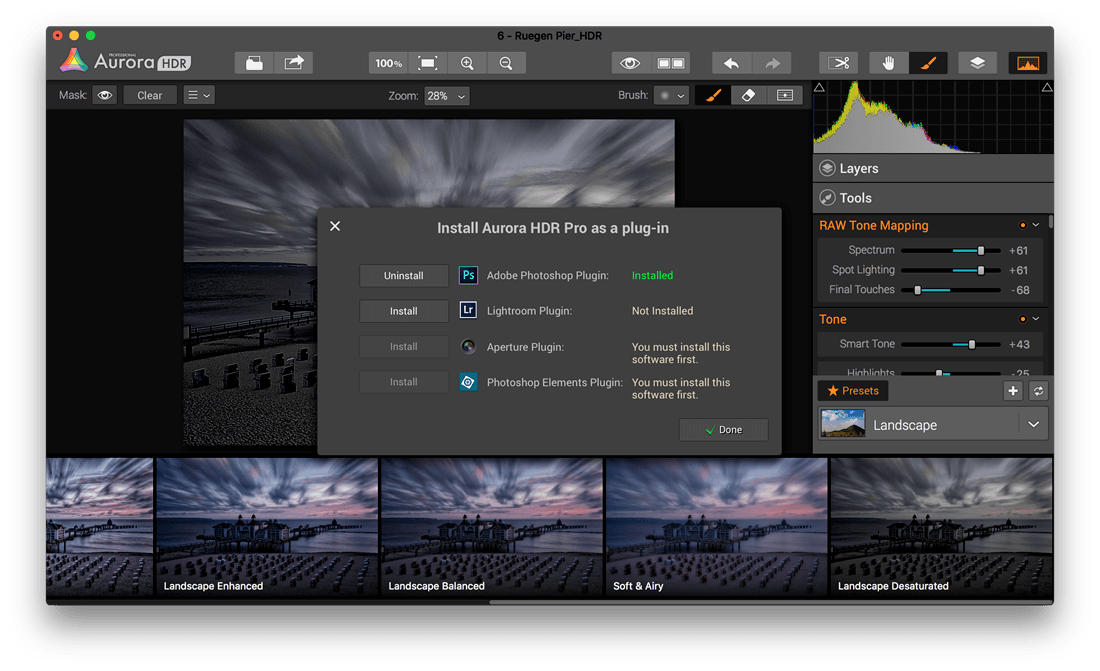Screen dimensions: 1100x671
Task: Select the crop scissors tool
Action: click(838, 63)
